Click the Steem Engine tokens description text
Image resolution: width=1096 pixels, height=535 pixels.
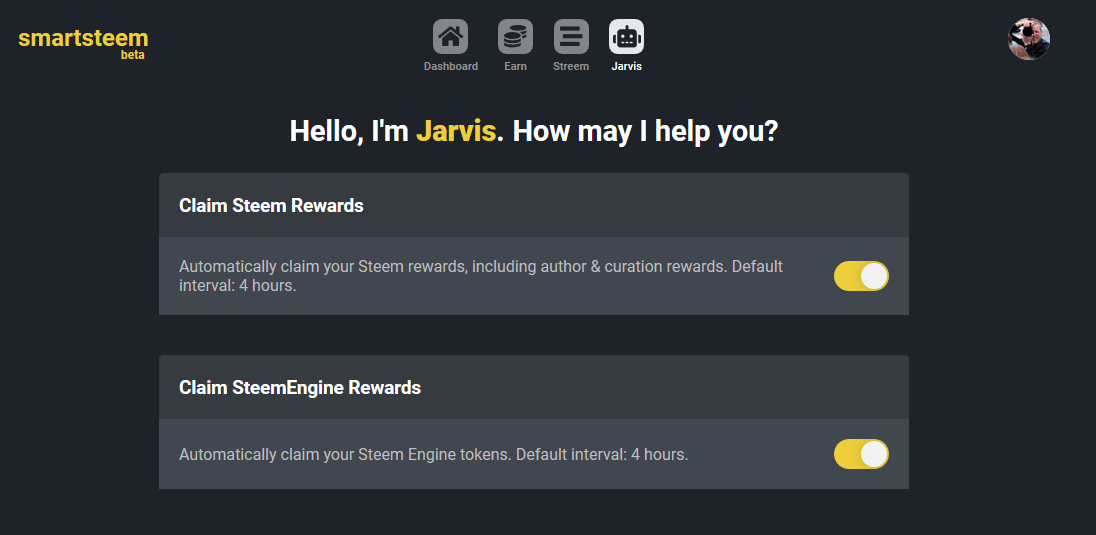[433, 454]
